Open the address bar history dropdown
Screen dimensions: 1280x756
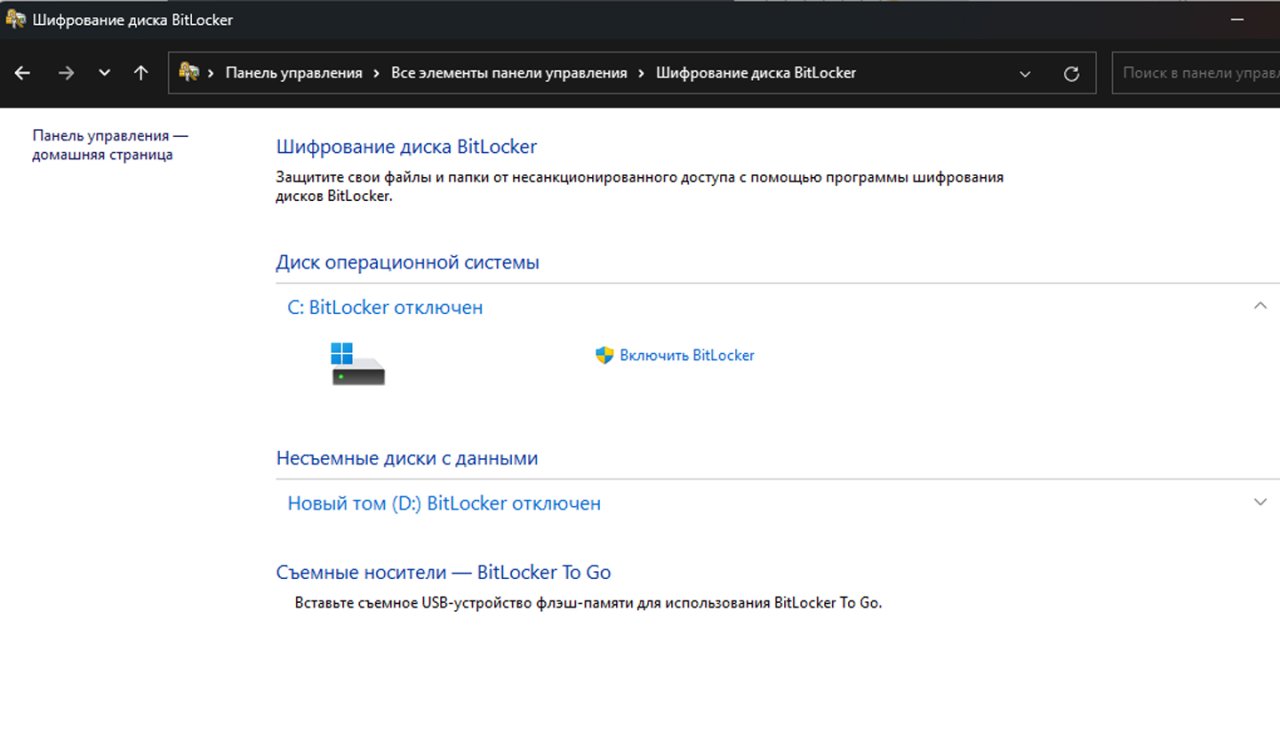[1024, 73]
